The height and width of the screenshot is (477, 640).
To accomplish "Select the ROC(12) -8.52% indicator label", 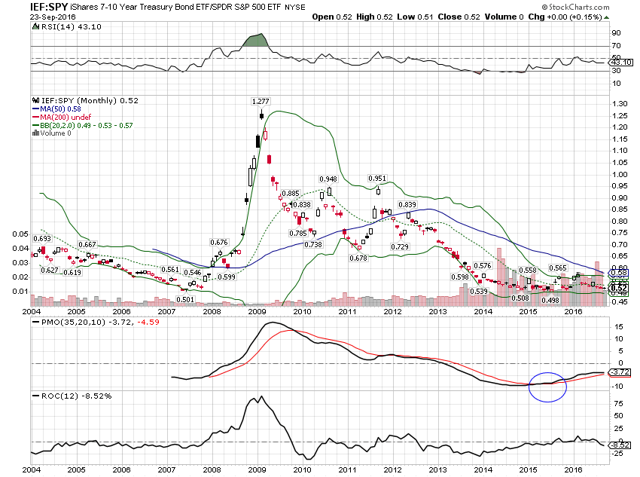I will click(x=76, y=396).
